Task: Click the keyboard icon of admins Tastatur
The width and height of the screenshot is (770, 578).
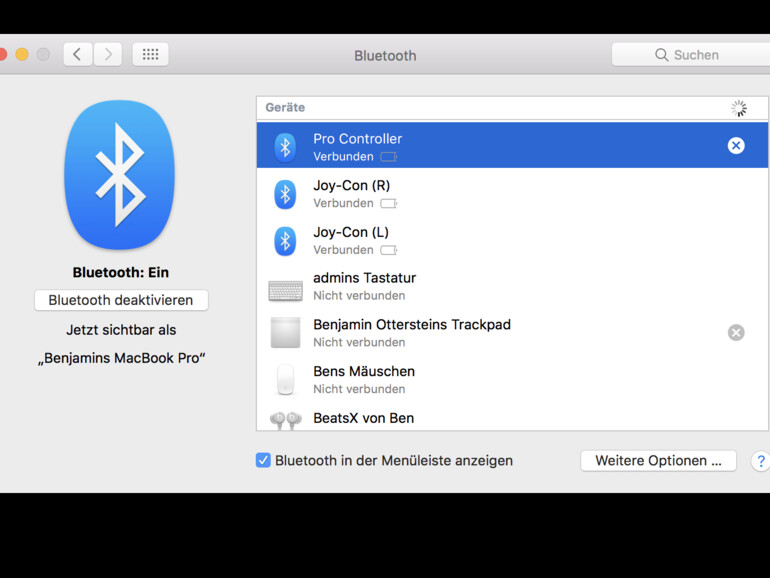Action: (x=285, y=291)
